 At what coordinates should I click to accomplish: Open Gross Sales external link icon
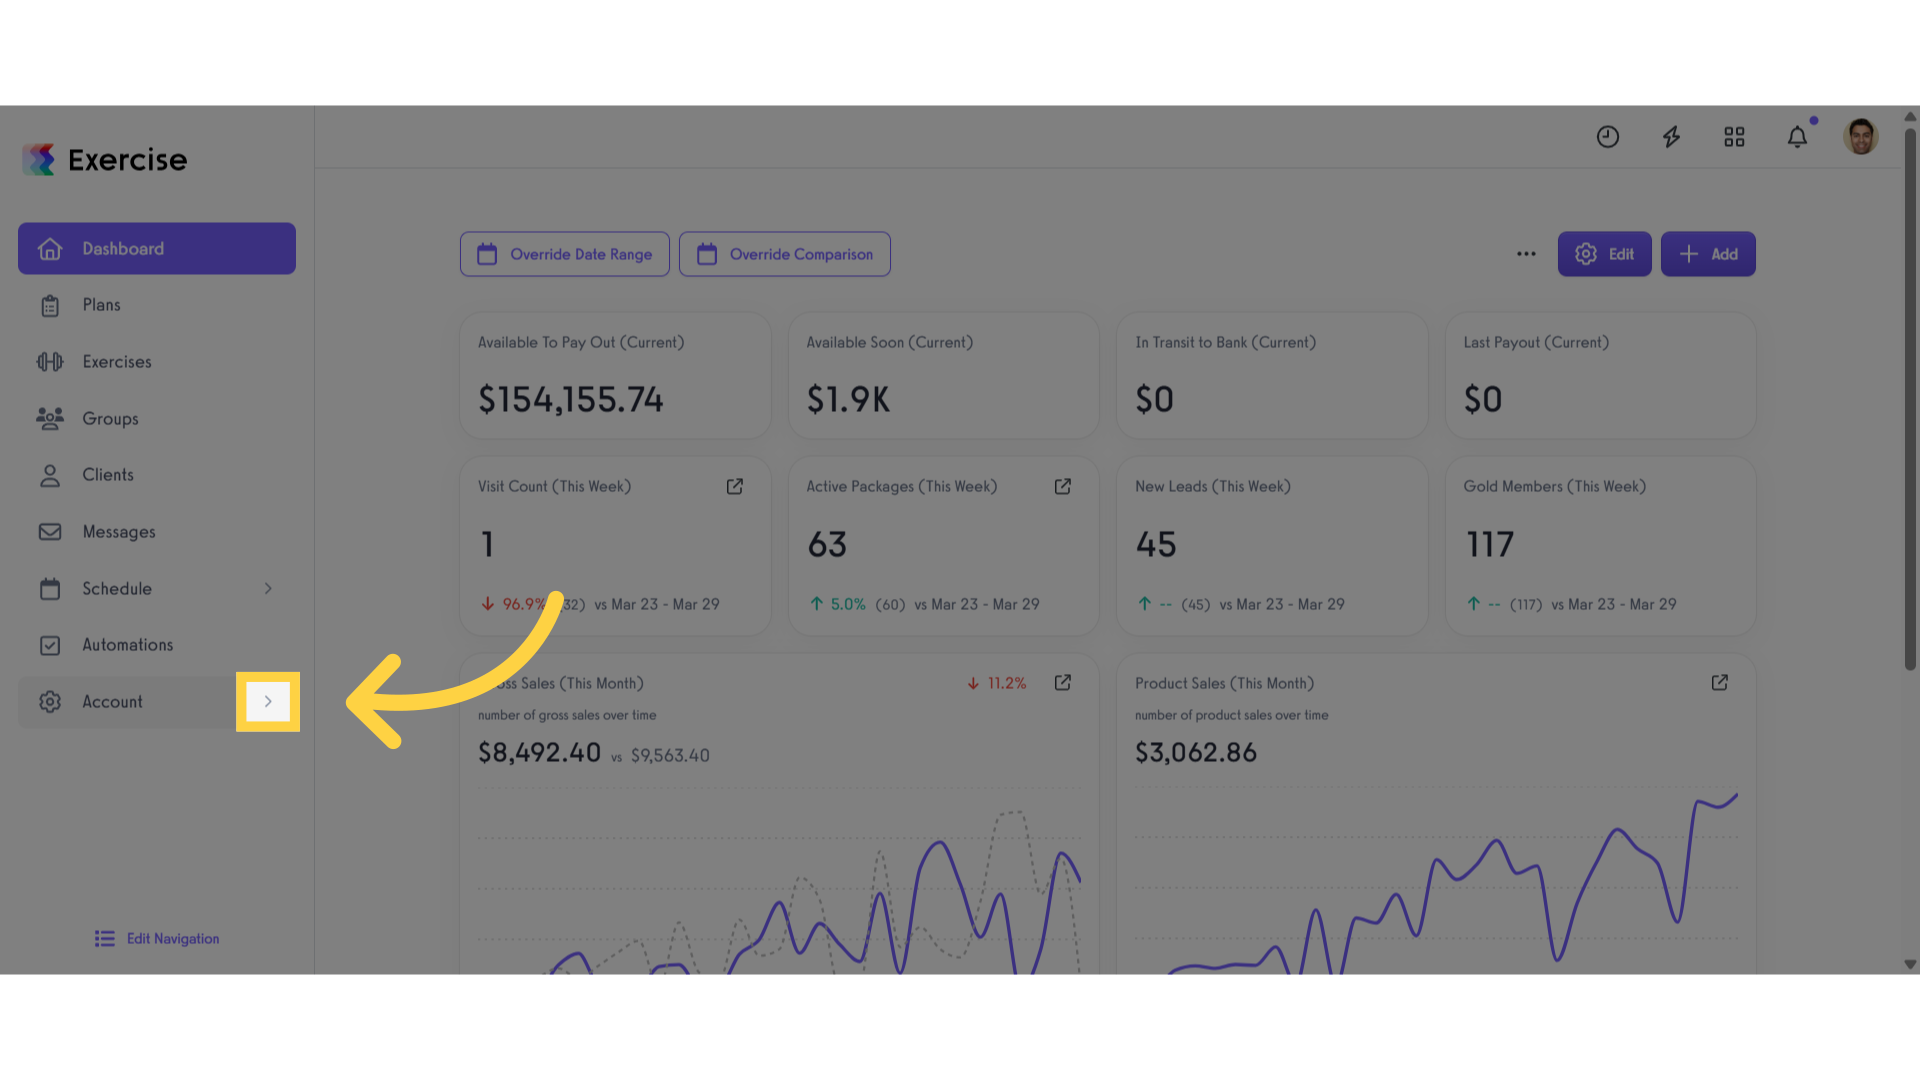[x=1063, y=682]
